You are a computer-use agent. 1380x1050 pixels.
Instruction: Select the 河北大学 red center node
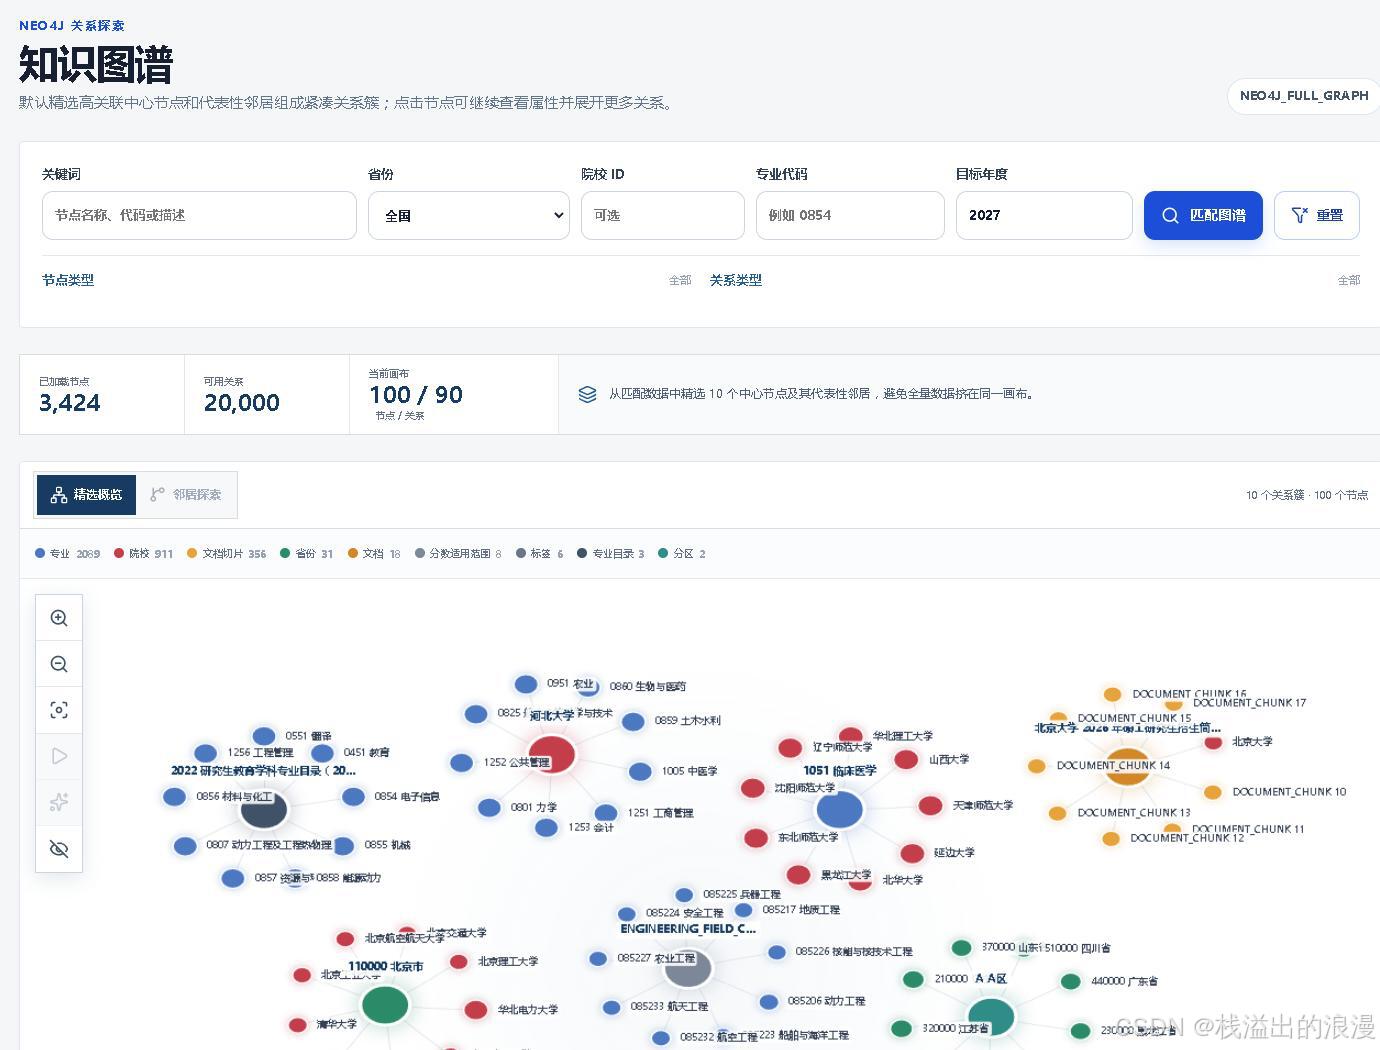(x=551, y=754)
